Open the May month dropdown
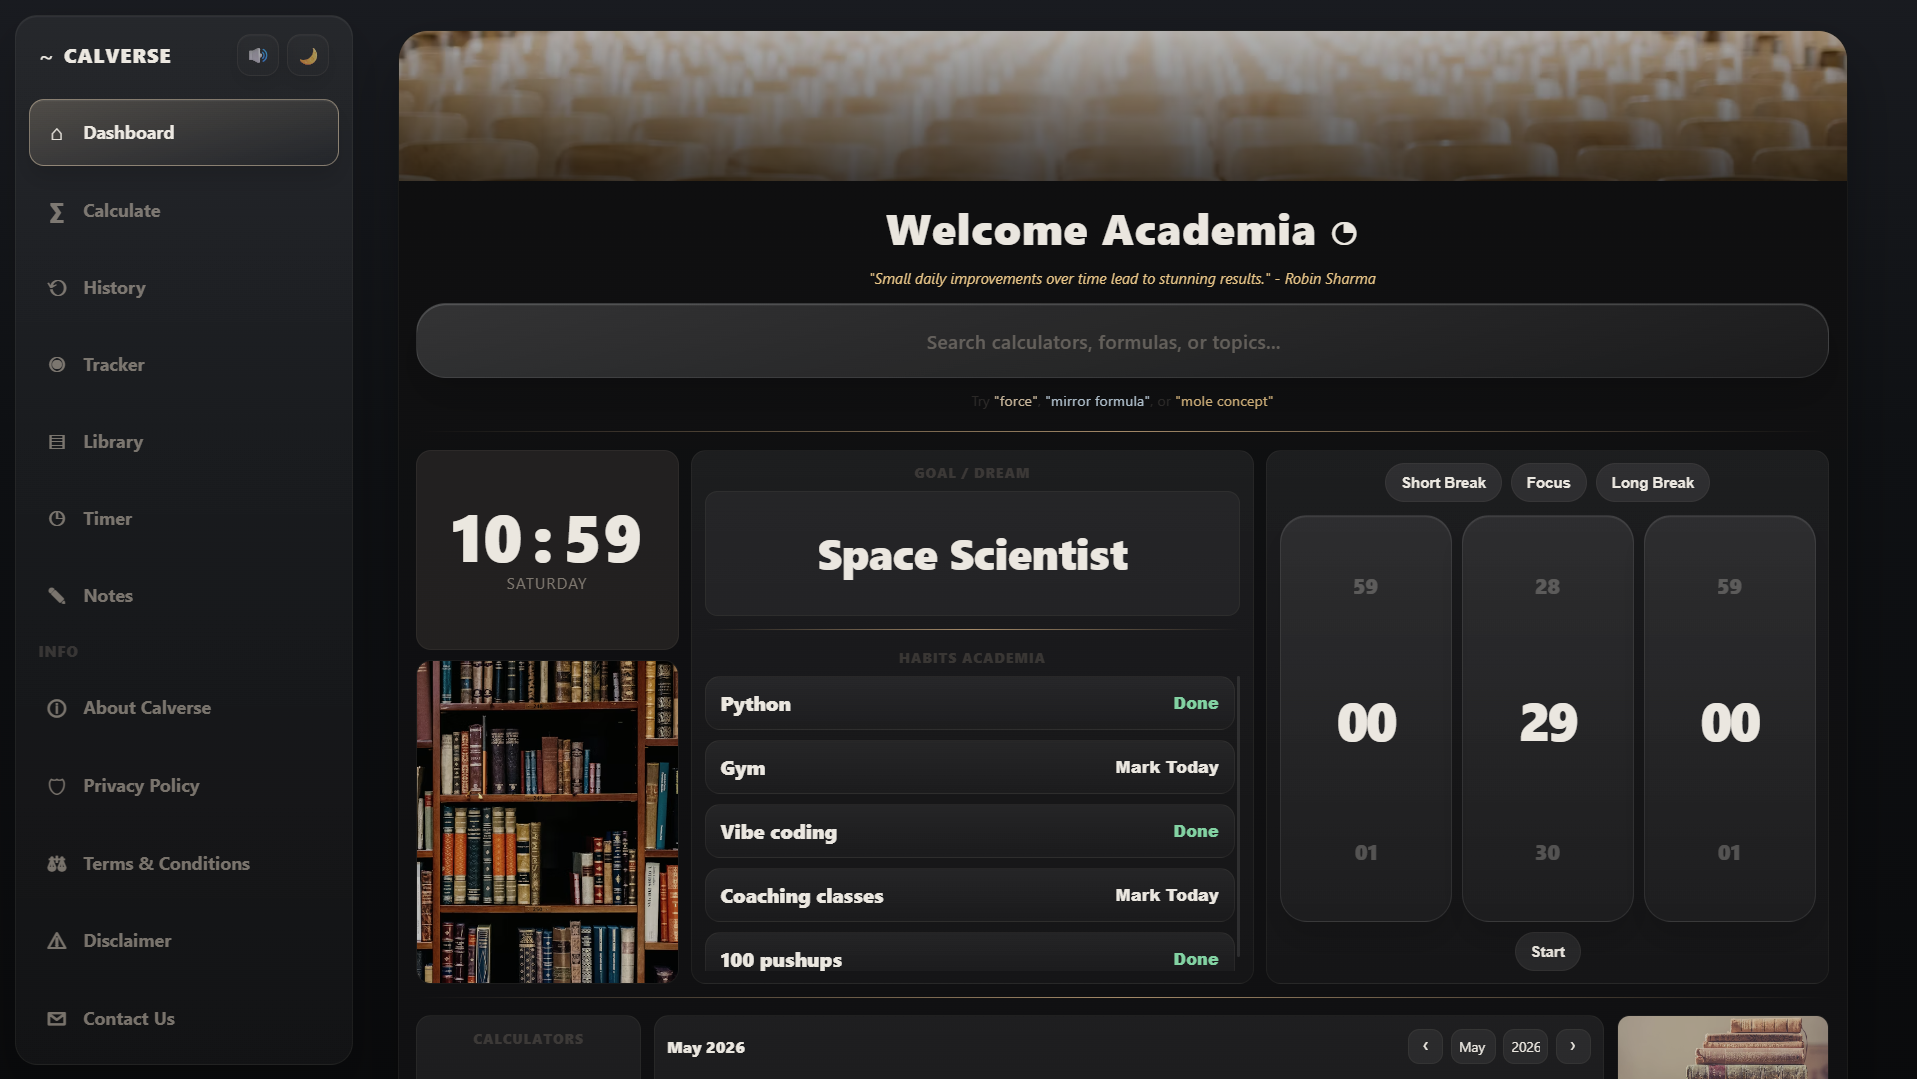This screenshot has height=1079, width=1919. (1472, 1047)
